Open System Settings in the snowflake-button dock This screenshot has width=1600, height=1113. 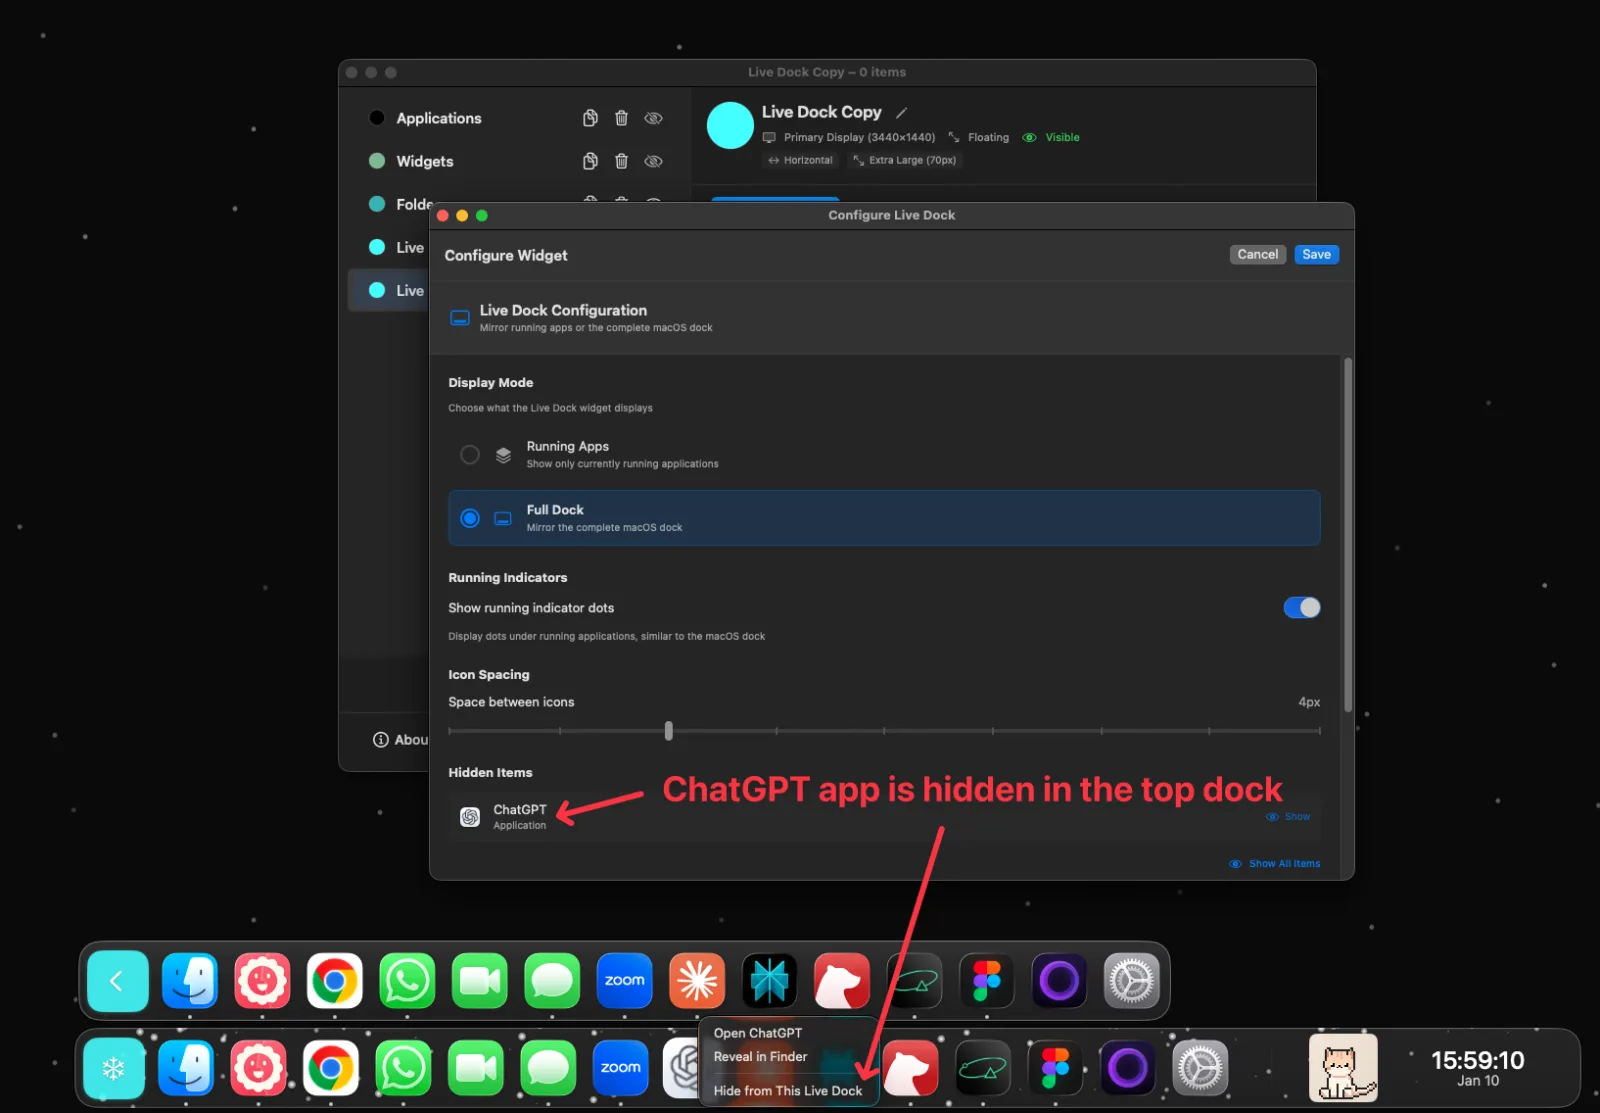[x=1200, y=1068]
